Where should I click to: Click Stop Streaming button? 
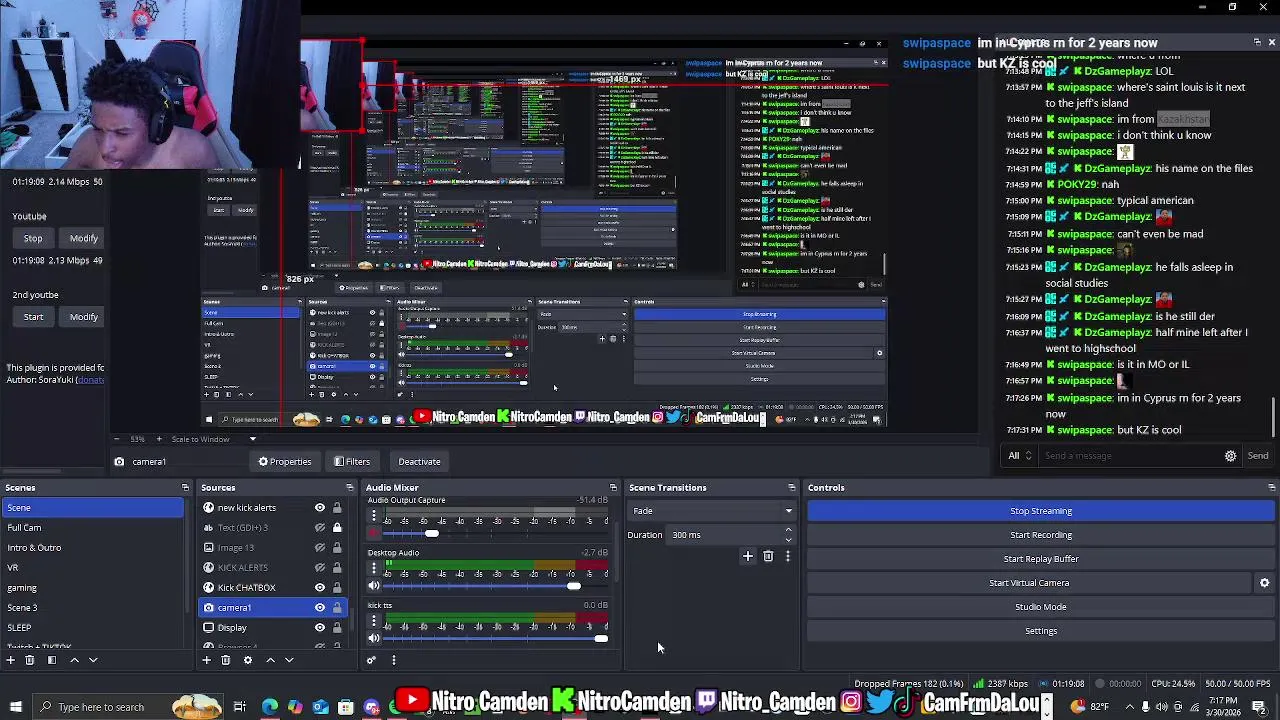1041,511
